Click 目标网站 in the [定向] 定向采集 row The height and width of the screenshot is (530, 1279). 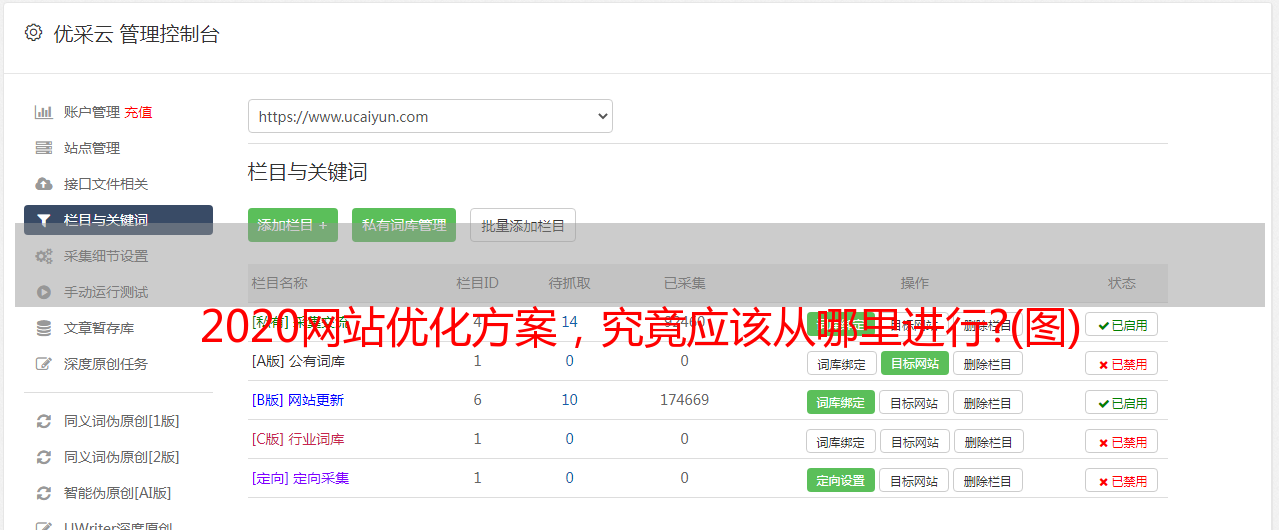[914, 481]
